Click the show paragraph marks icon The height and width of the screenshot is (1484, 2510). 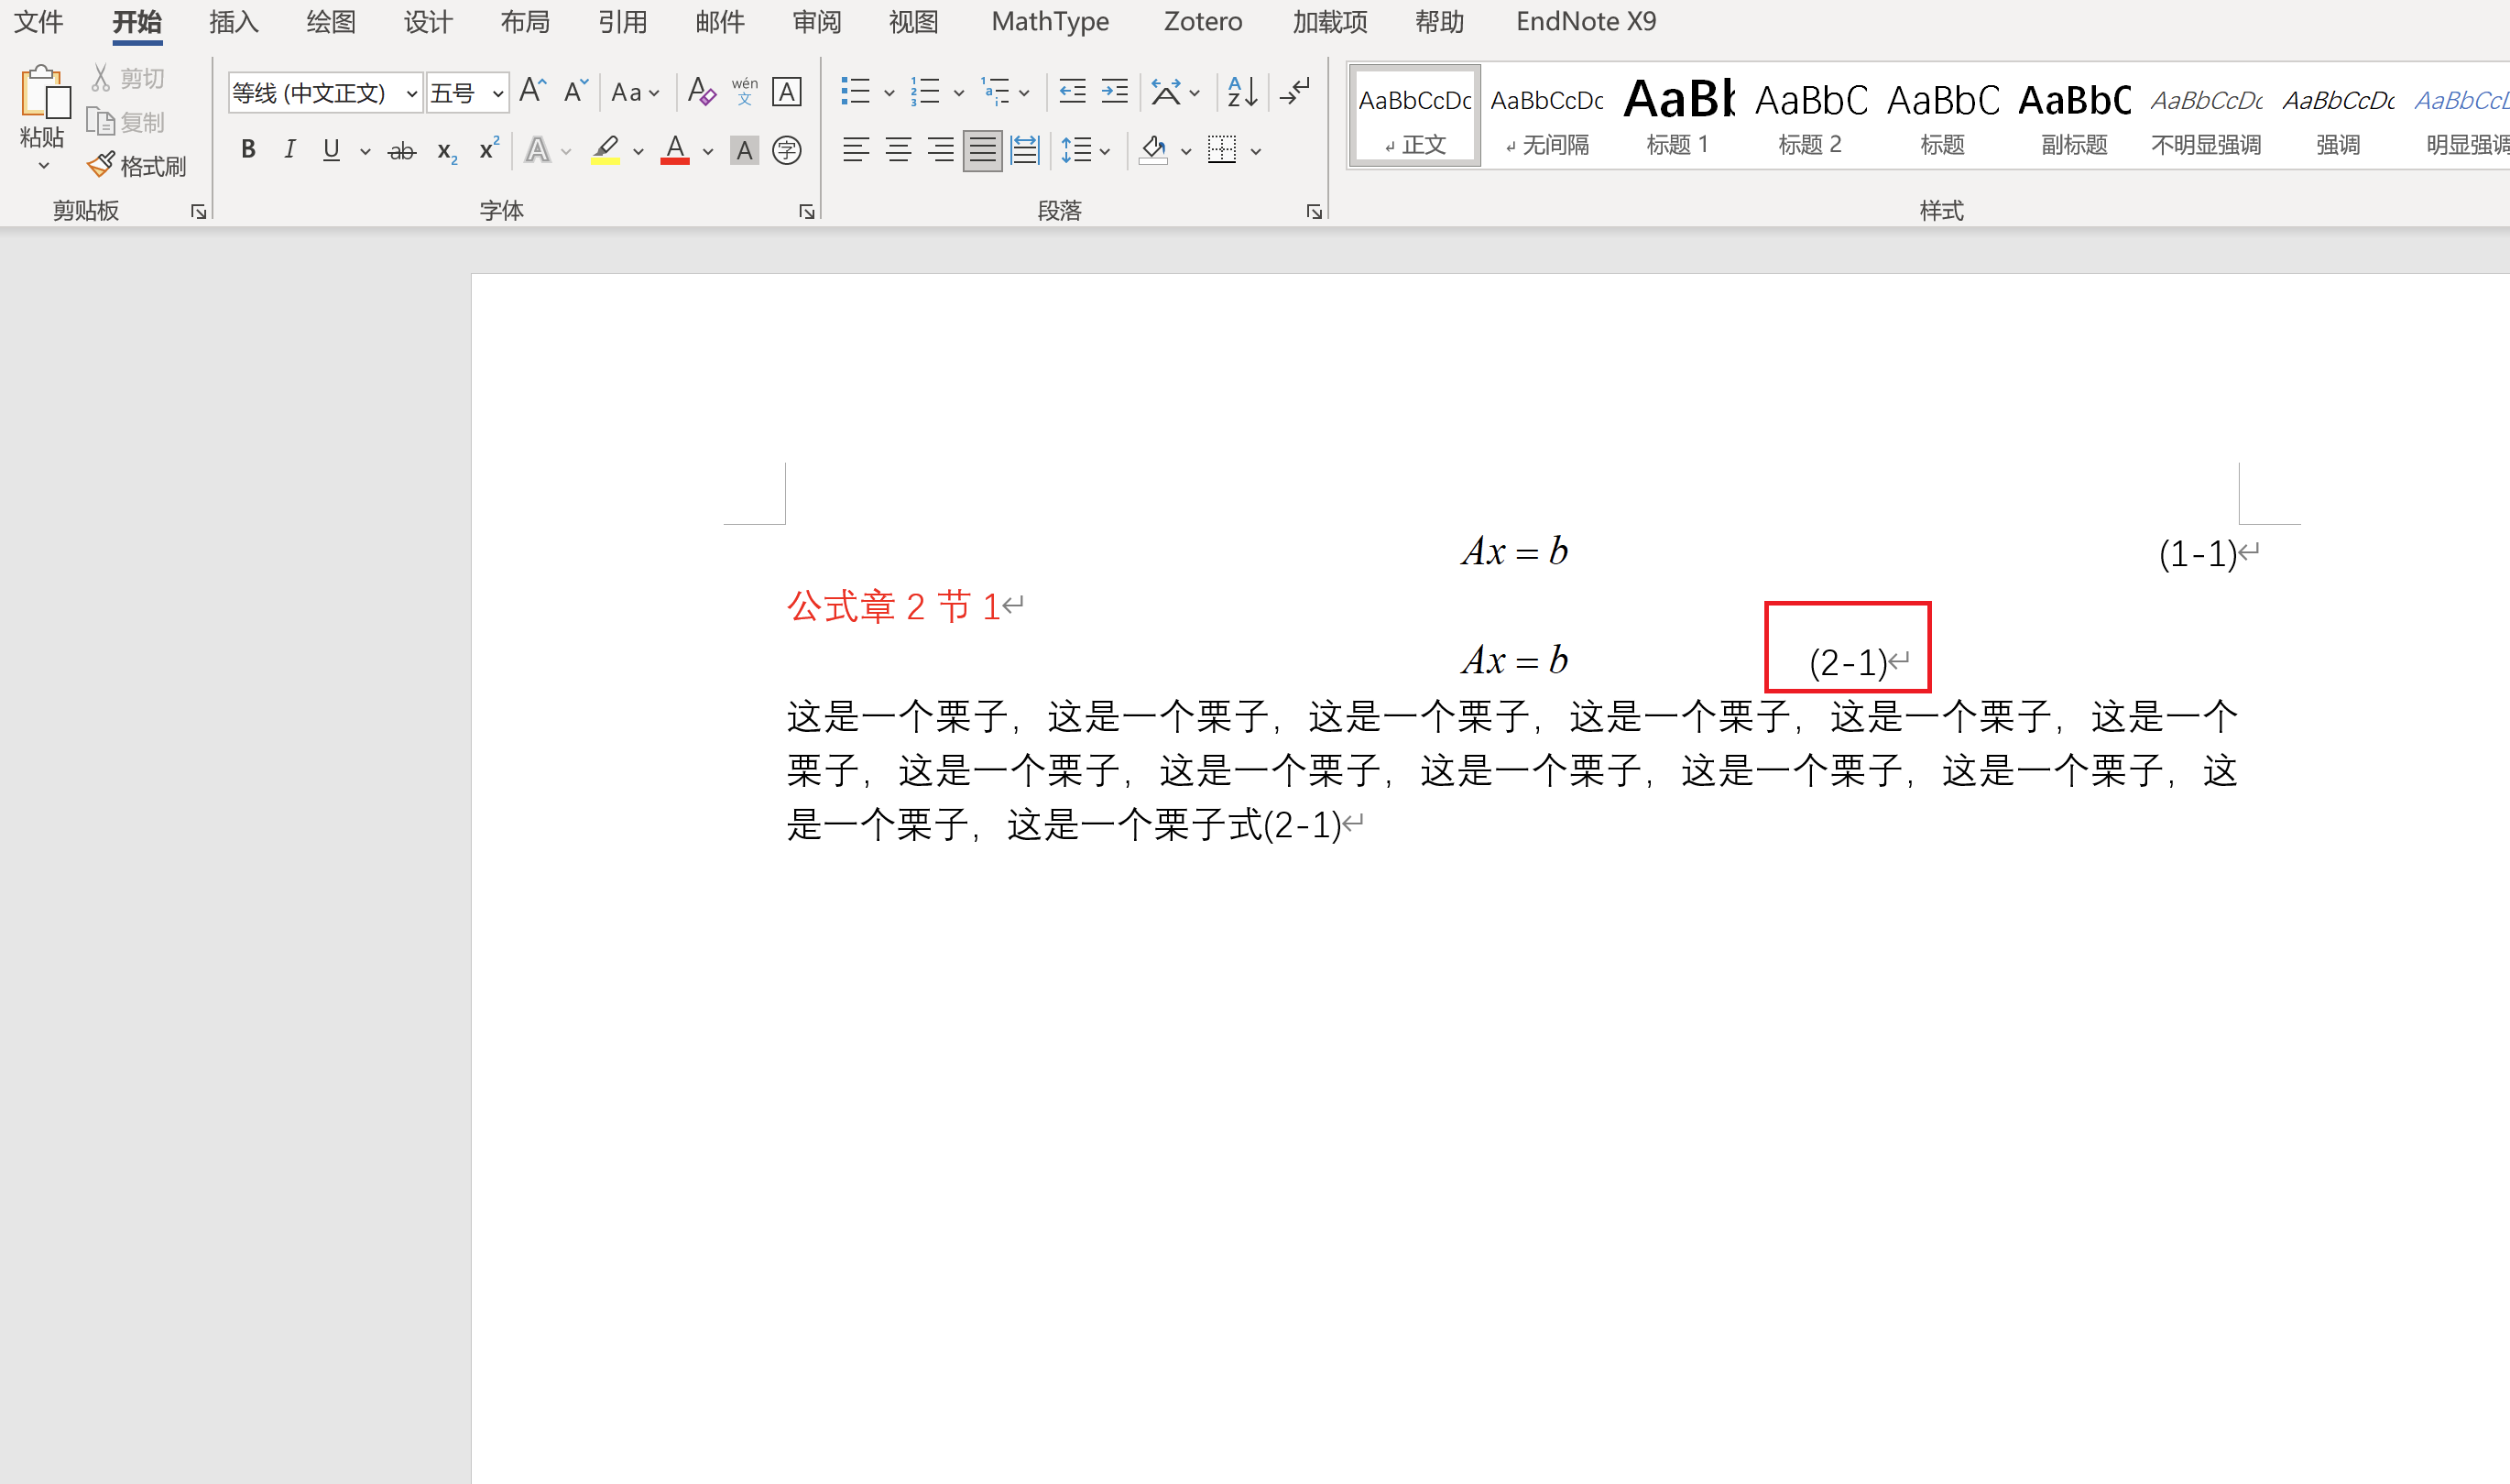(1295, 92)
